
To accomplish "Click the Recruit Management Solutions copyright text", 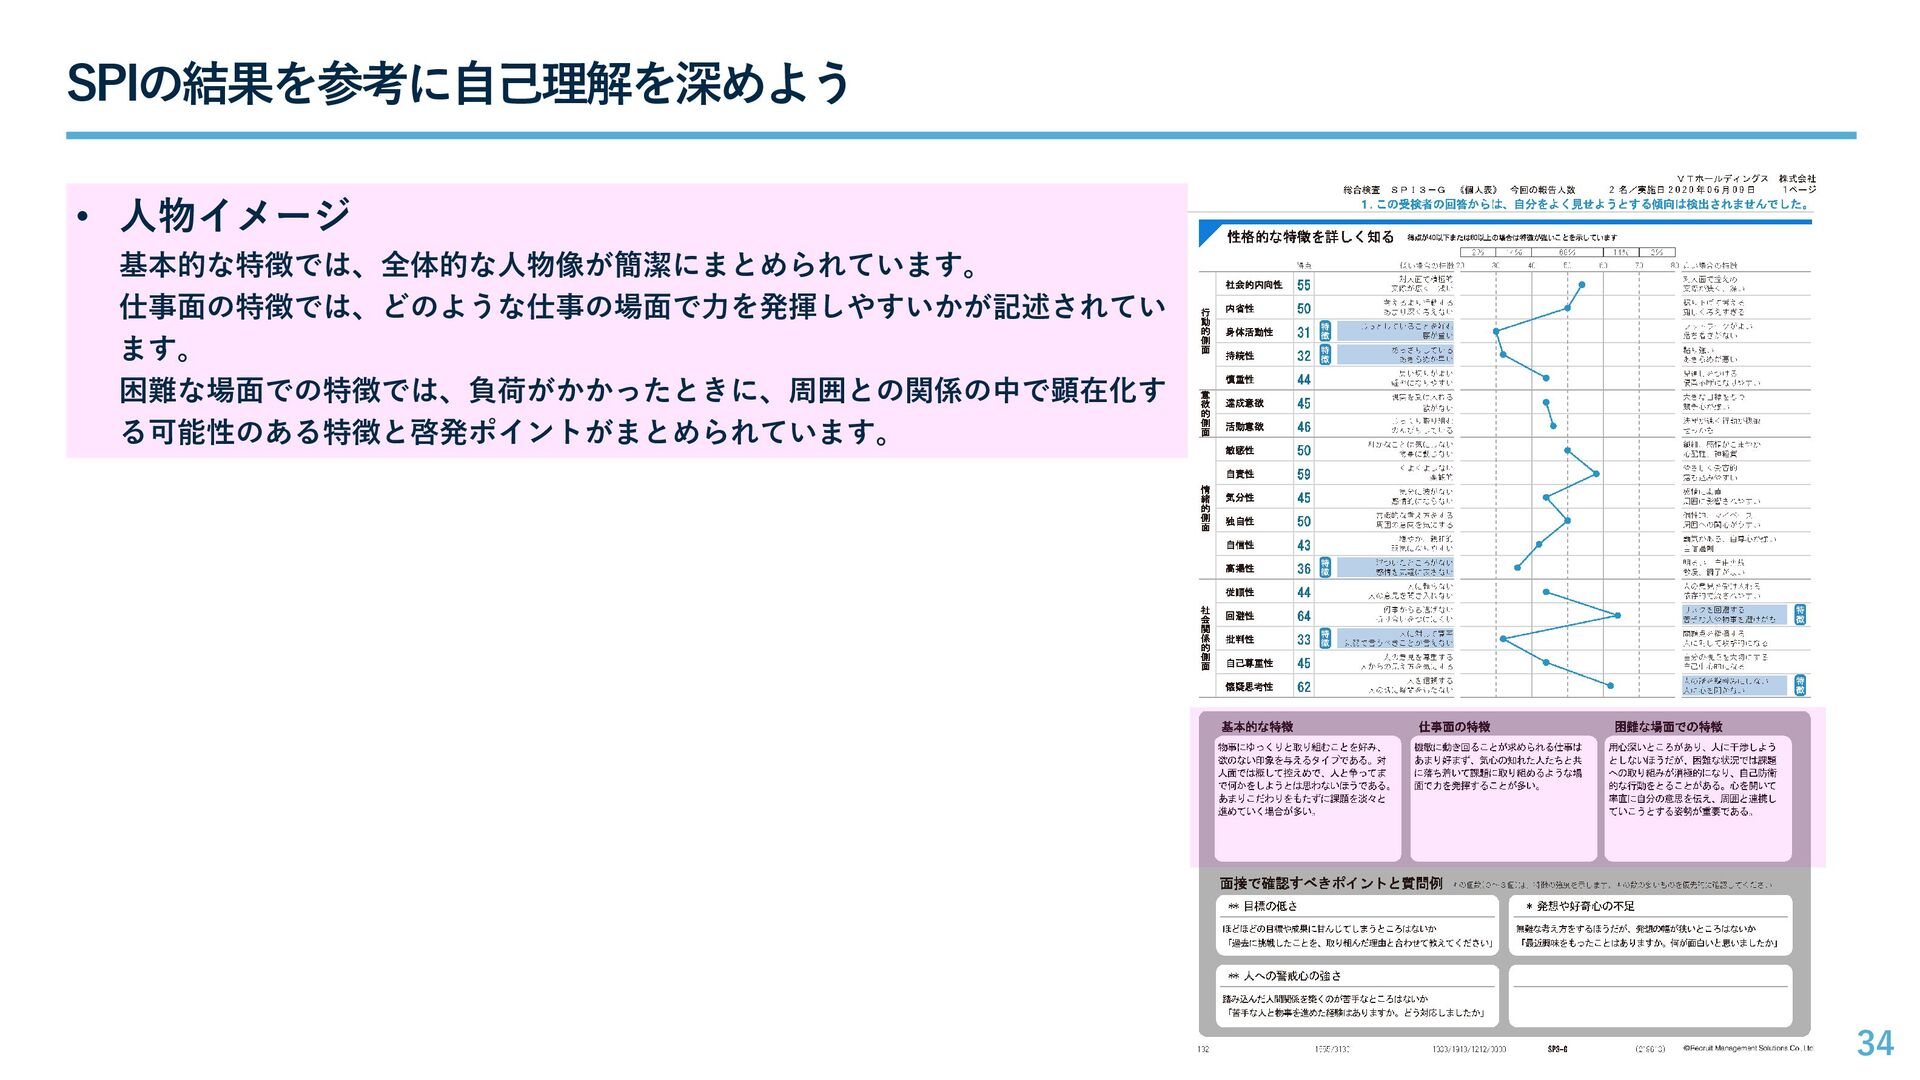I will tap(1748, 1048).
